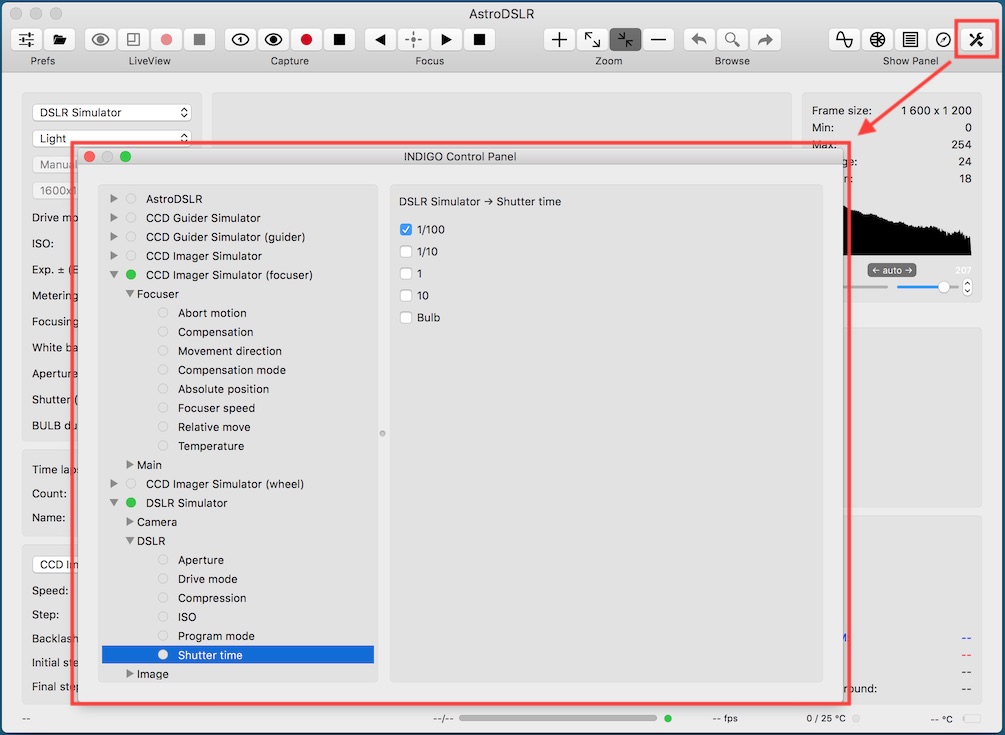Image resolution: width=1005 pixels, height=735 pixels.
Task: Collapse CCD Imager Simulator (focuser) node
Action: click(x=113, y=275)
